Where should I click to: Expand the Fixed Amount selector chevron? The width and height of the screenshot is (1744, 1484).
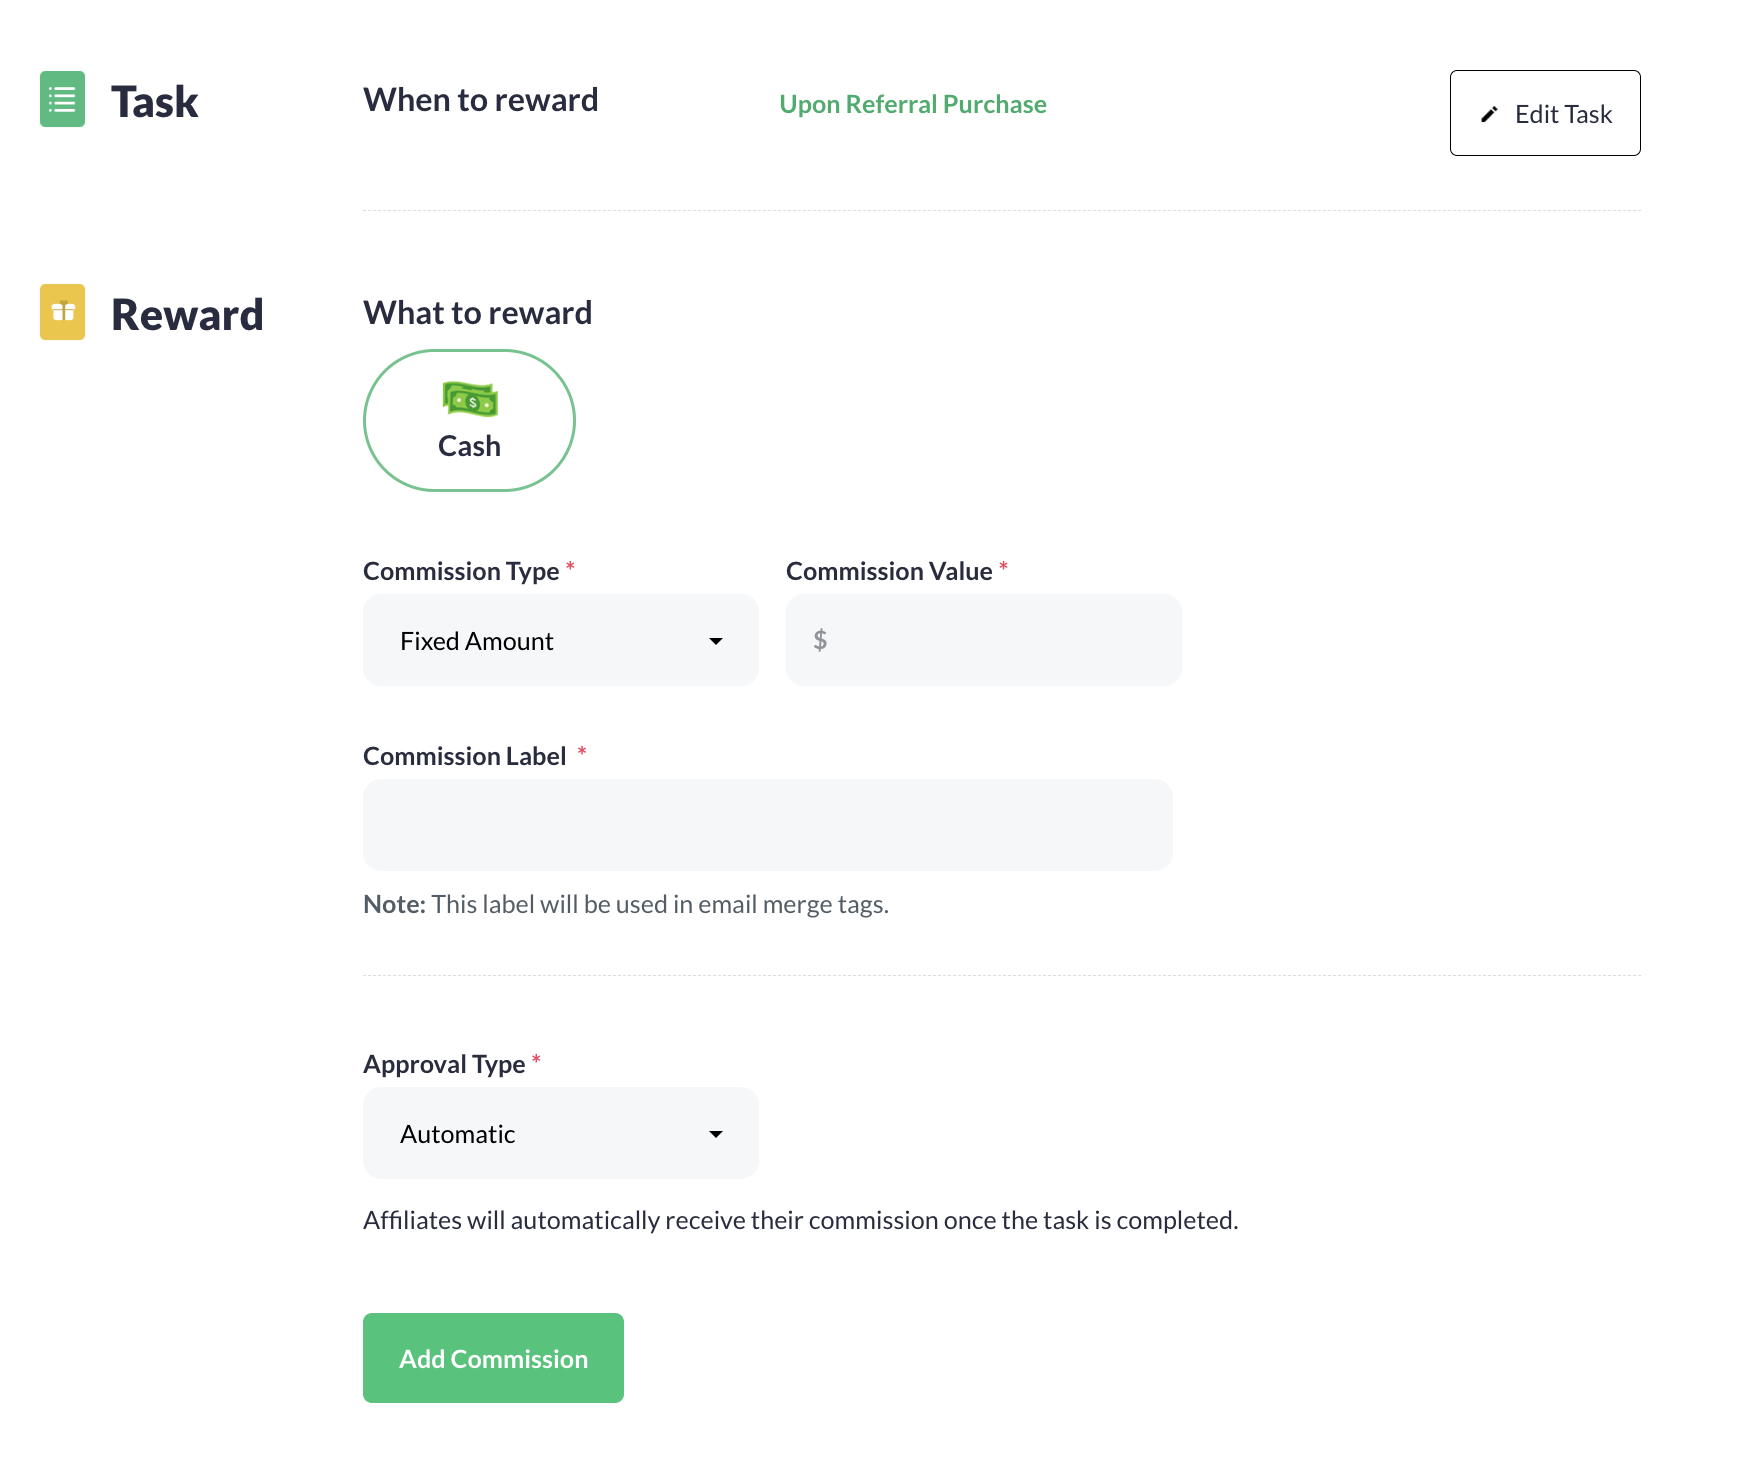click(x=716, y=641)
